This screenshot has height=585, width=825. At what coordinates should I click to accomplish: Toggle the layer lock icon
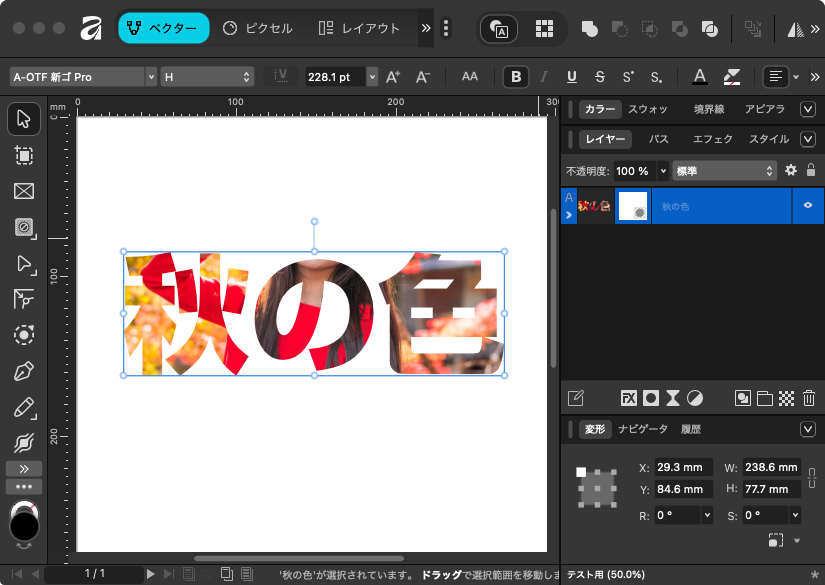click(x=811, y=171)
